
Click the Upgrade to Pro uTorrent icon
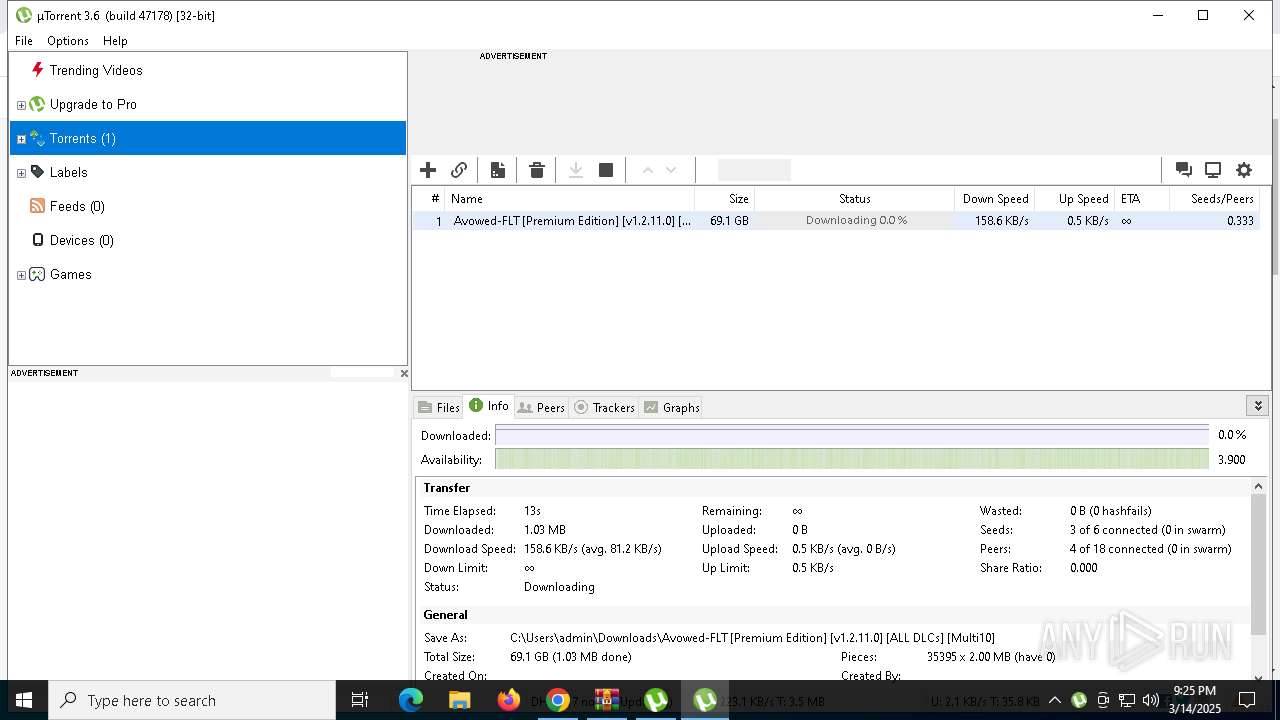pyautogui.click(x=37, y=104)
